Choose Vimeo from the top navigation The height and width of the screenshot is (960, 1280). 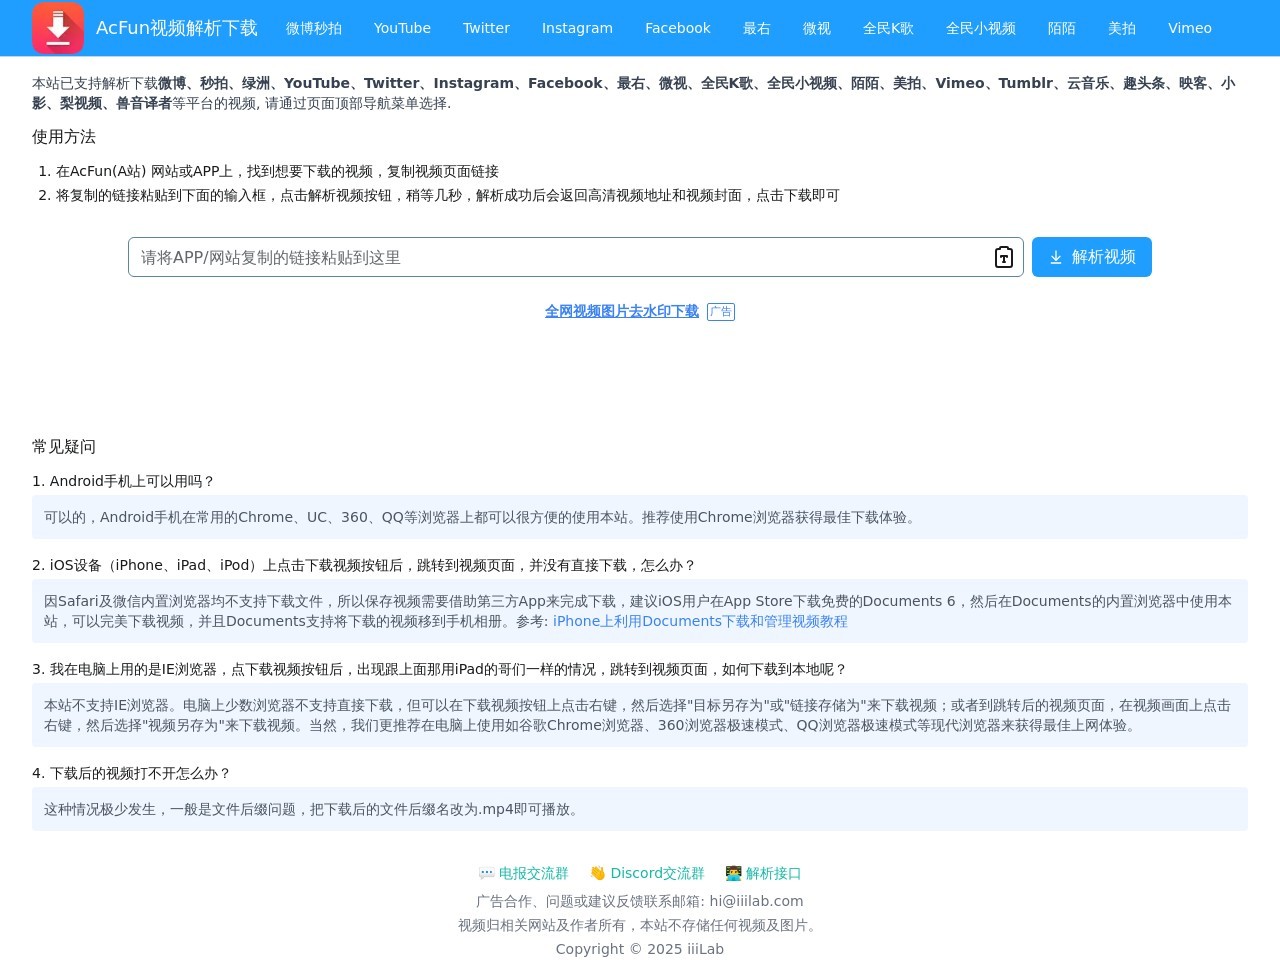point(1189,28)
